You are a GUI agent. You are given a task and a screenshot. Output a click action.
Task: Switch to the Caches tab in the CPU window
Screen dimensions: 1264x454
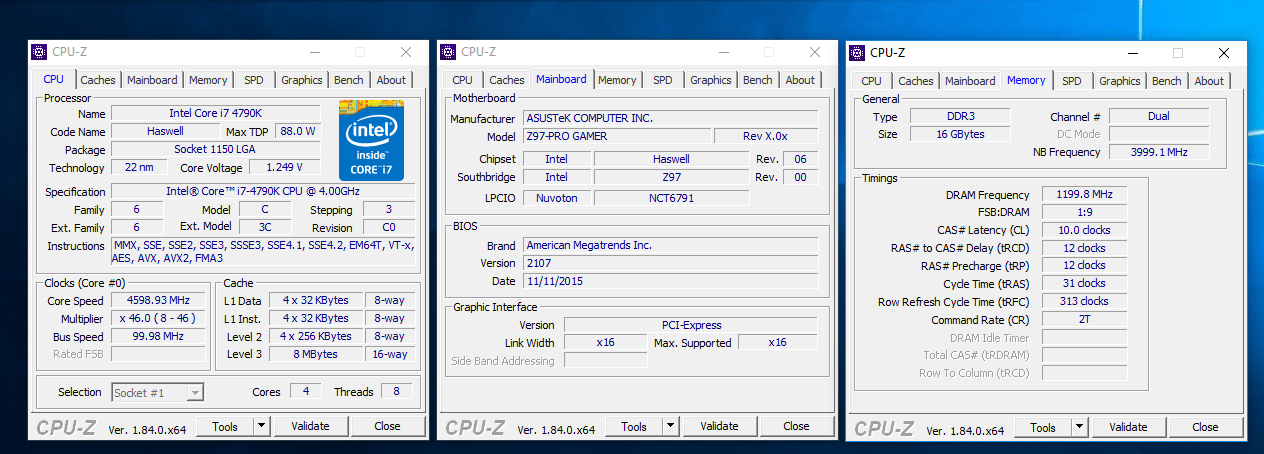98,80
